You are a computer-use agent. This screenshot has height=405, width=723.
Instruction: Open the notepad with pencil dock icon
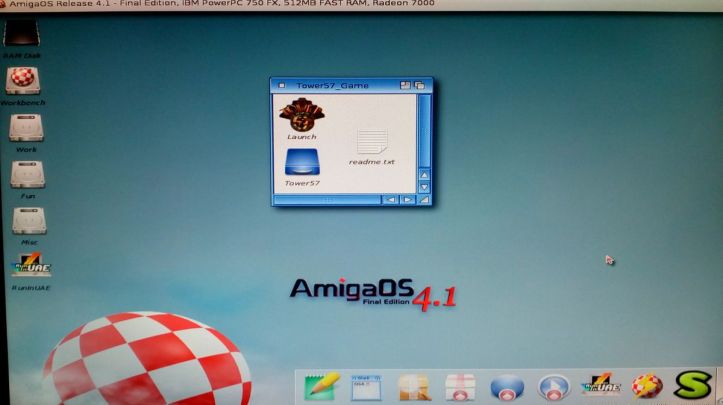coord(322,386)
